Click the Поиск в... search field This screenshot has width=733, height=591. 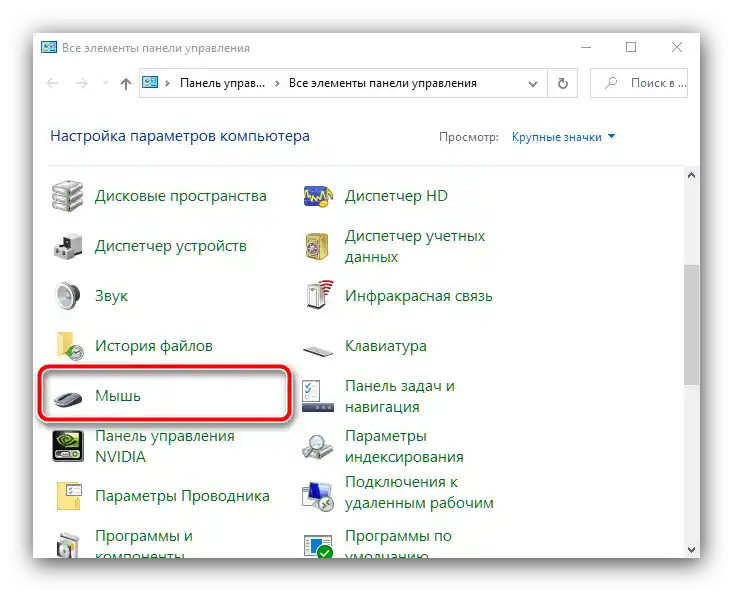(639, 83)
